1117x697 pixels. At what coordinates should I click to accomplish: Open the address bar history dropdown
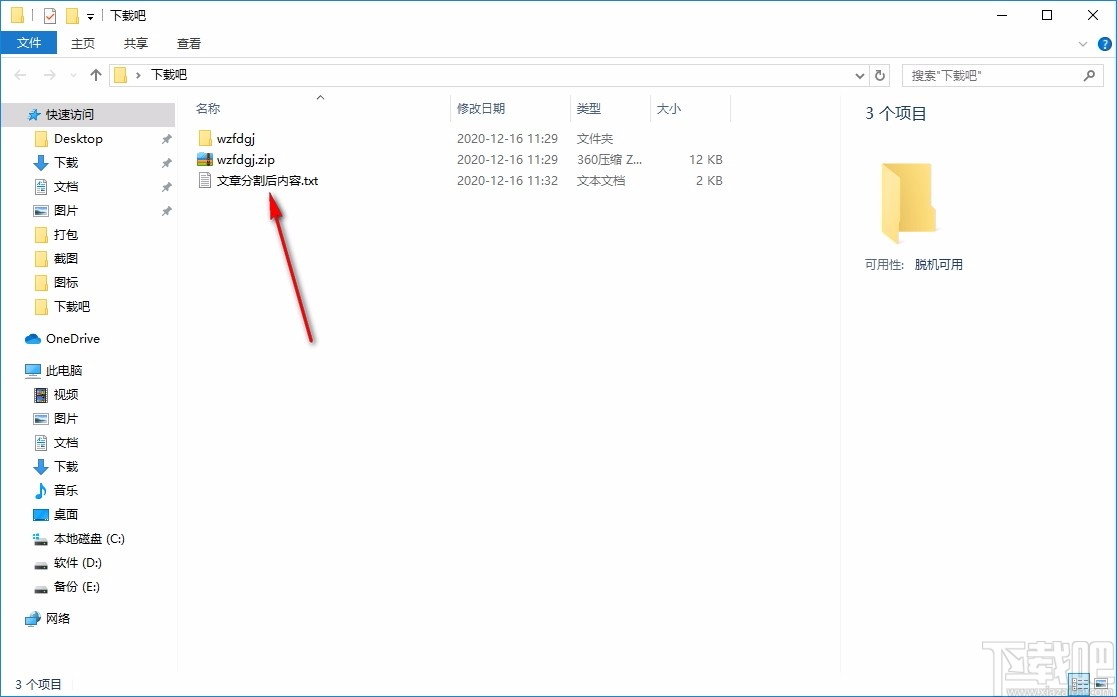click(859, 74)
